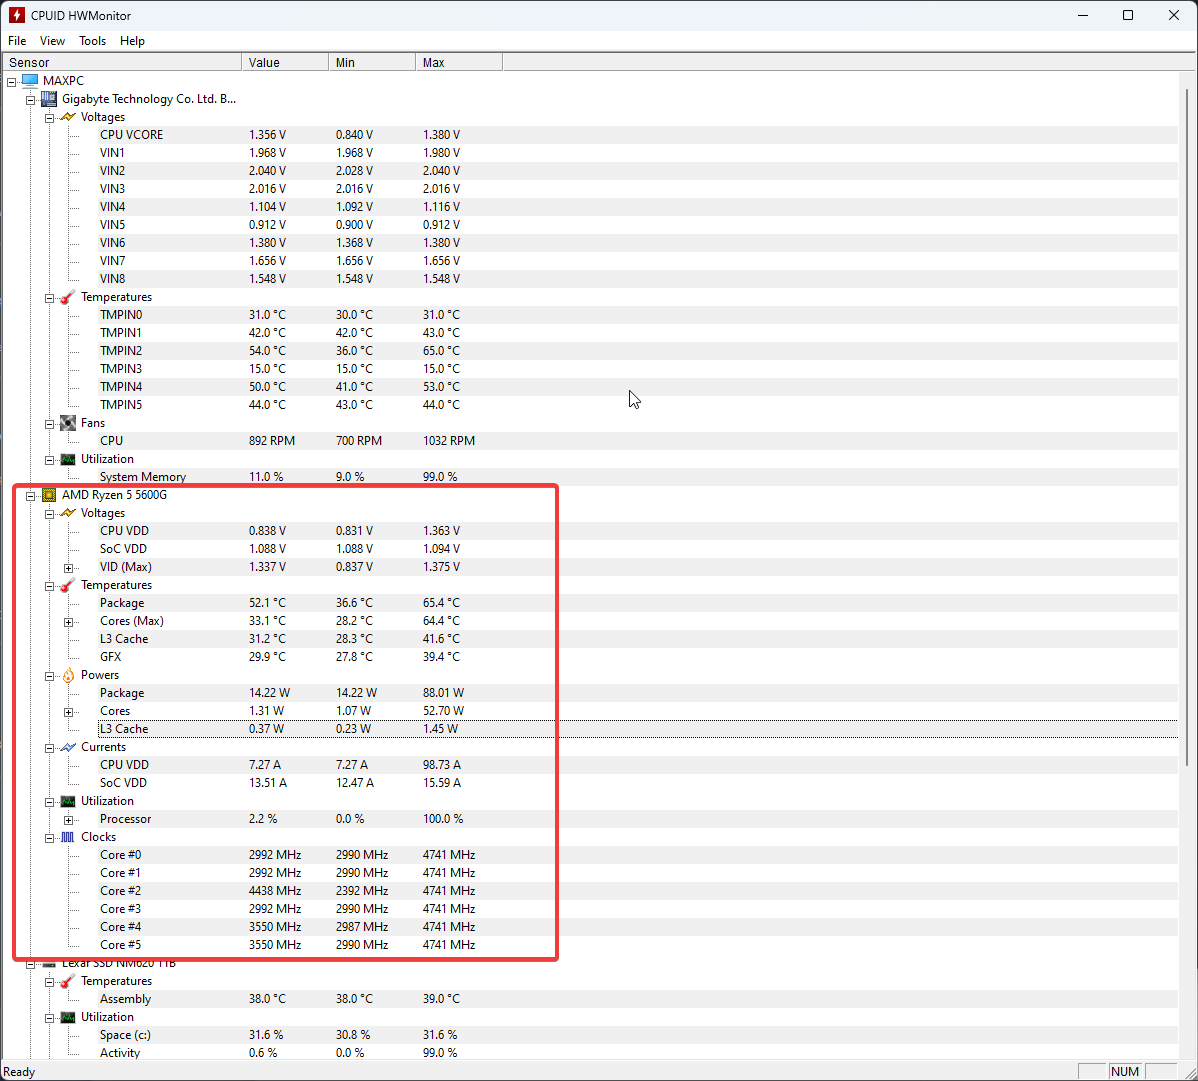Click the vertical scrollbar thumb
The width and height of the screenshot is (1198, 1081).
coord(1187,426)
